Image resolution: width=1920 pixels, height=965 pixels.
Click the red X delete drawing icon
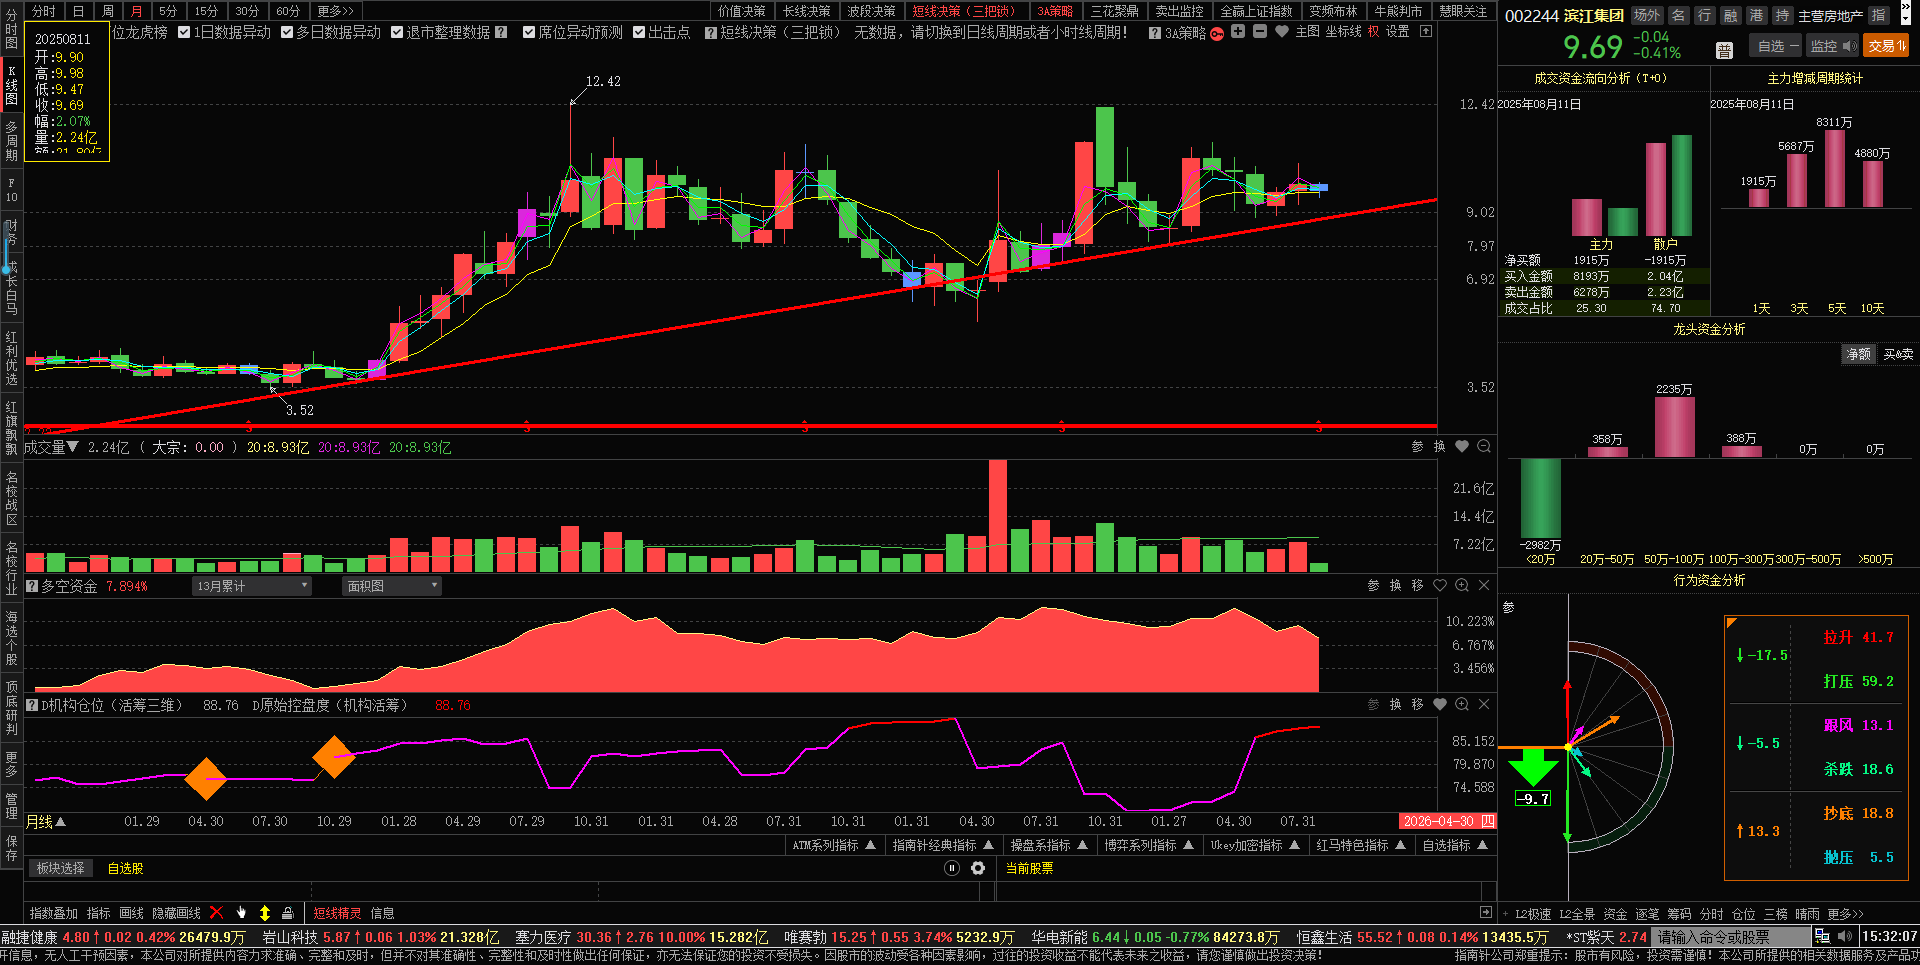(x=217, y=912)
